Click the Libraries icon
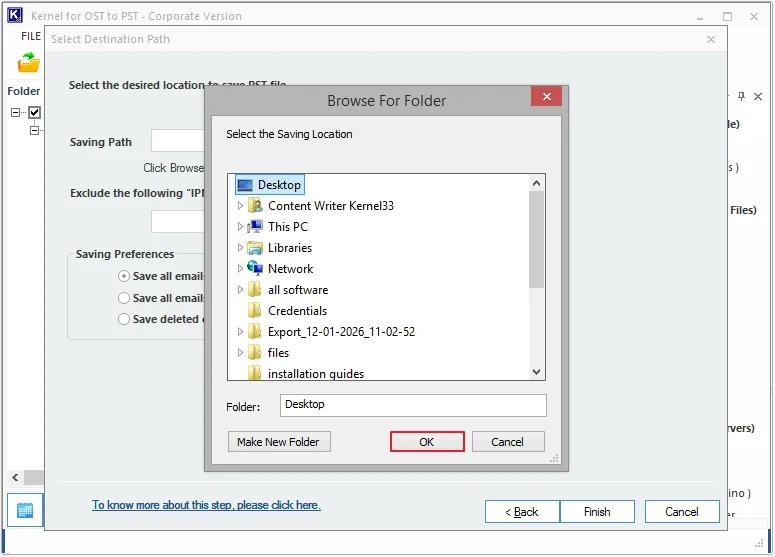Screen dimensions: 775x557 point(255,248)
